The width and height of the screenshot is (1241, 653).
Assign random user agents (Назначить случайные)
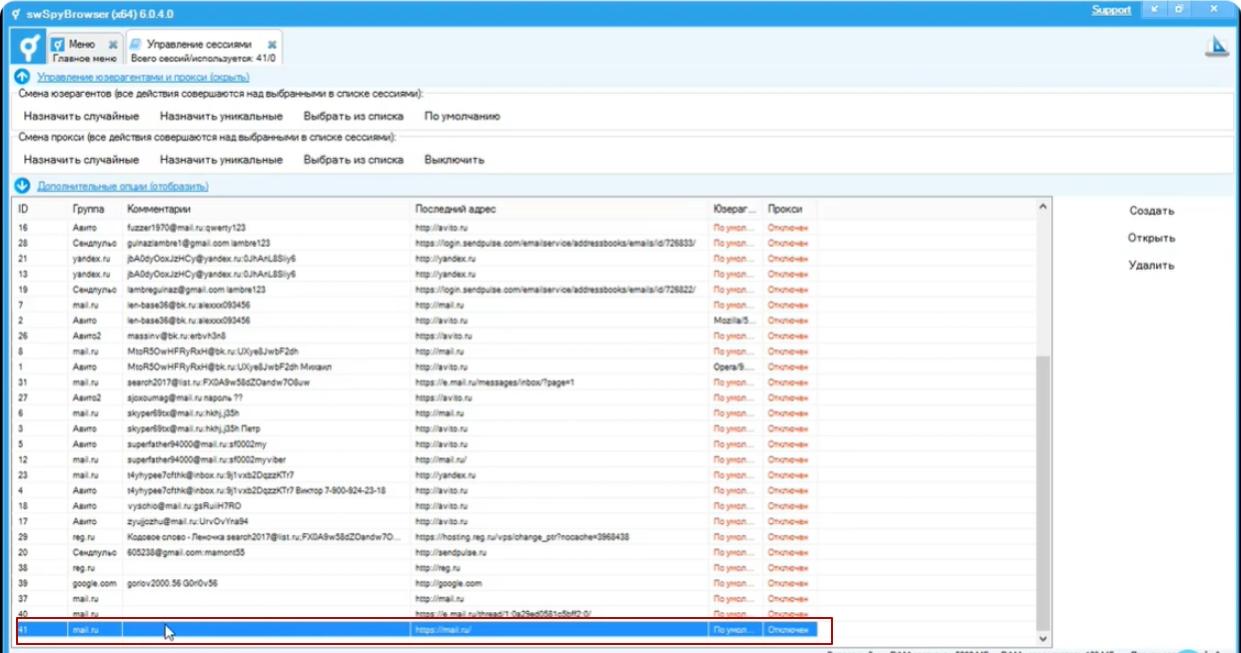81,116
